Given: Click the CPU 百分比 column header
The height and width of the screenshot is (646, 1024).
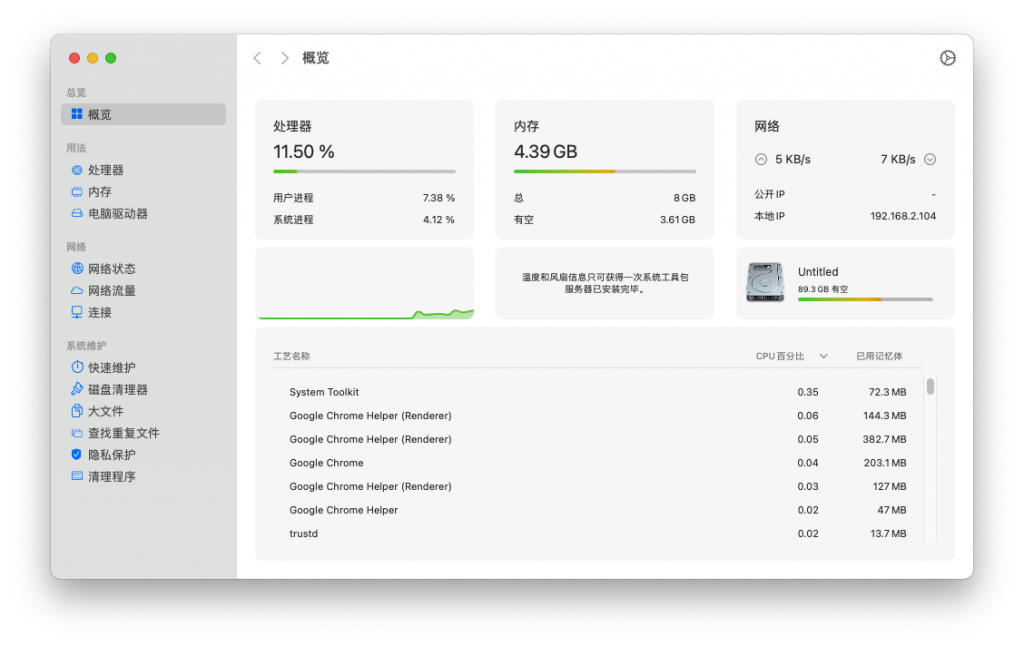Looking at the screenshot, I should (x=780, y=356).
